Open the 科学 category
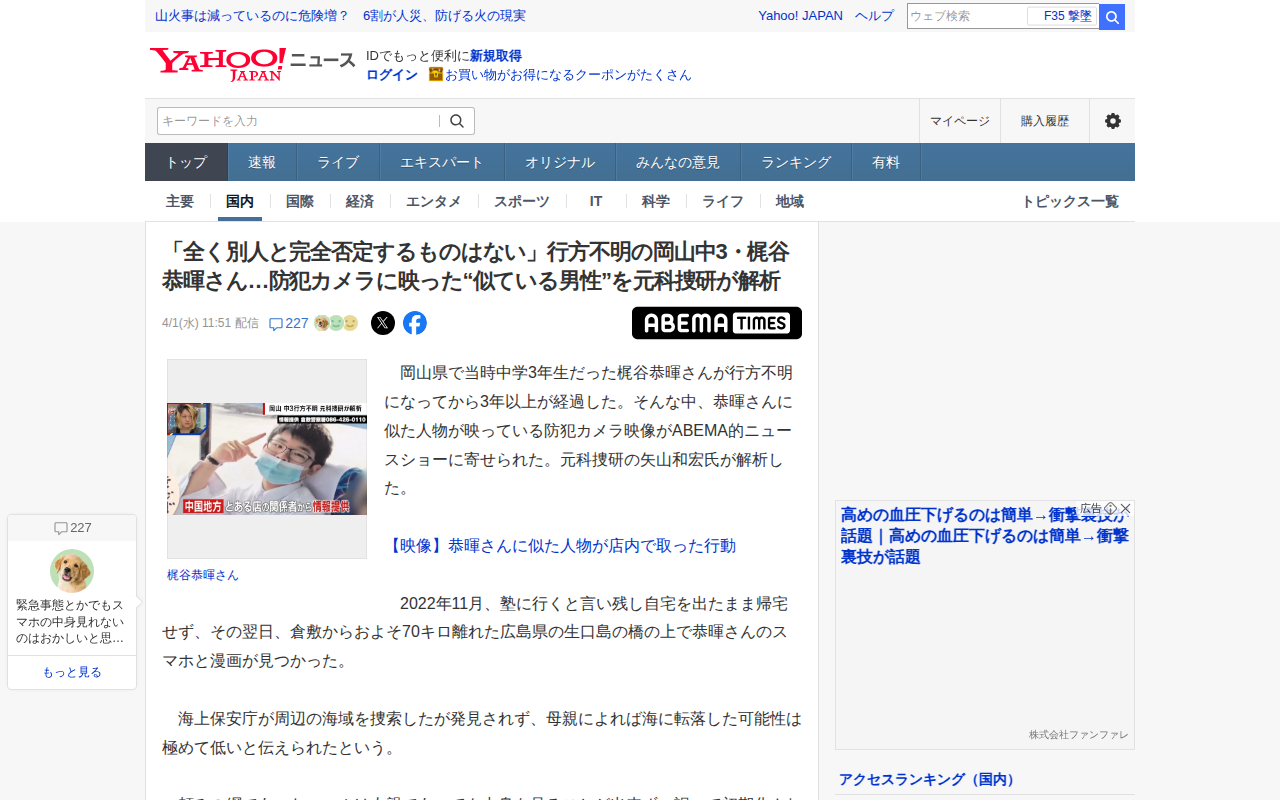This screenshot has width=1280, height=800. pos(656,201)
